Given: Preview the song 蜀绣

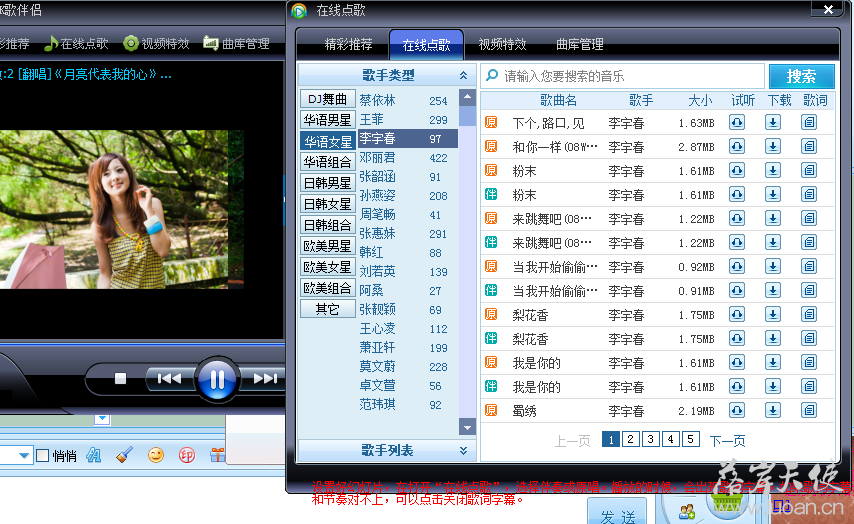Looking at the screenshot, I should pos(737,410).
